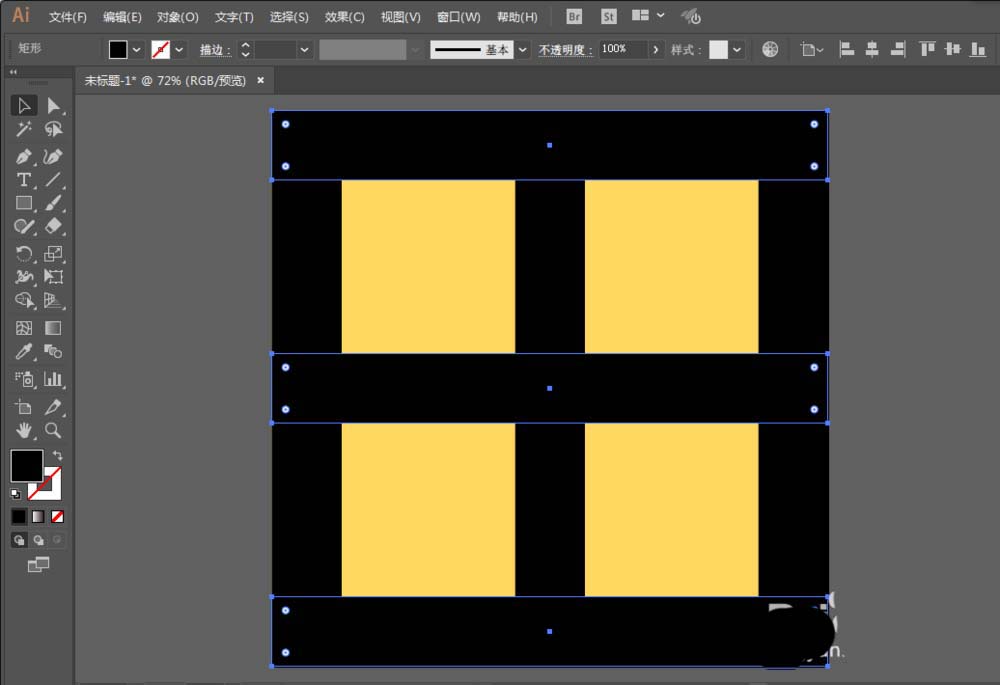Select the Column Graph tool
Image resolution: width=1000 pixels, height=685 pixels.
pos(54,379)
